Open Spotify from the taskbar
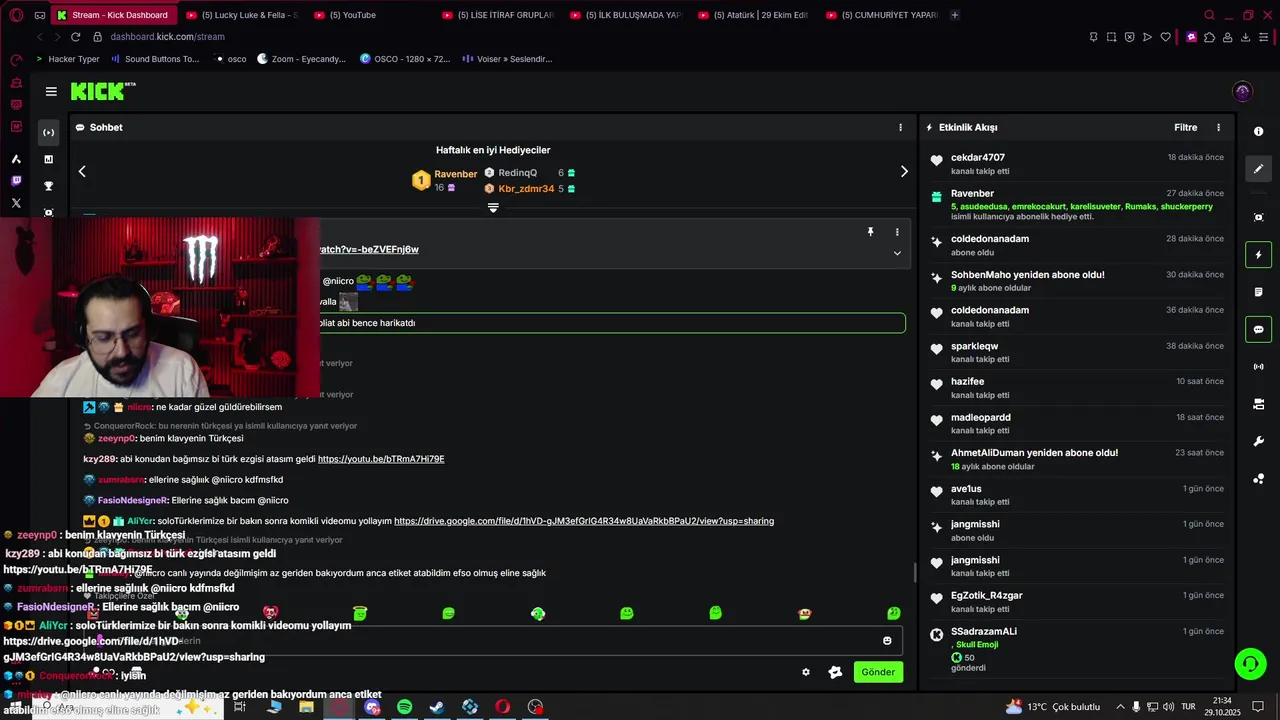This screenshot has width=1280, height=720. click(404, 707)
